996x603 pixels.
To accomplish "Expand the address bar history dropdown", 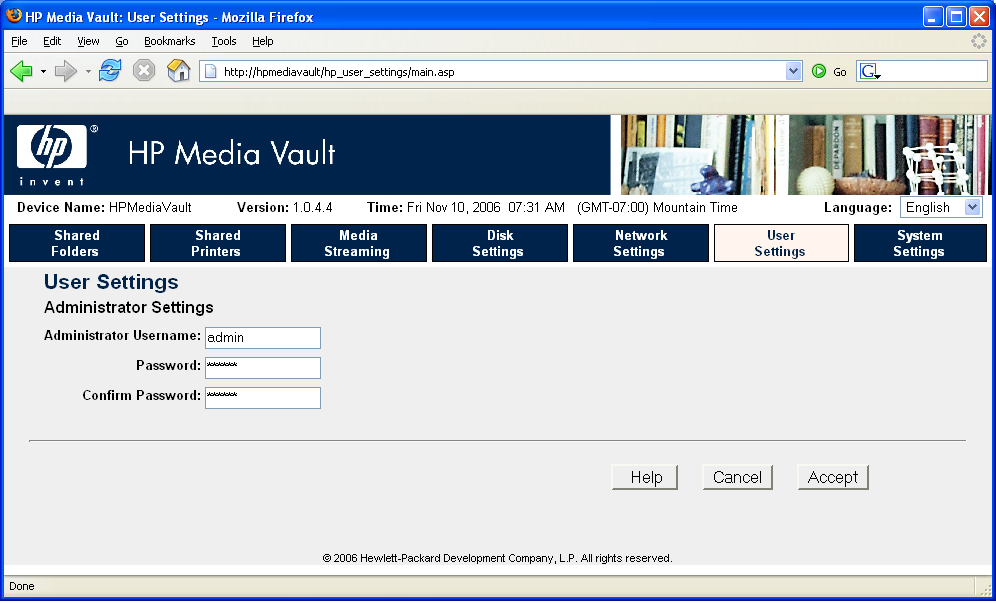I will 794,71.
